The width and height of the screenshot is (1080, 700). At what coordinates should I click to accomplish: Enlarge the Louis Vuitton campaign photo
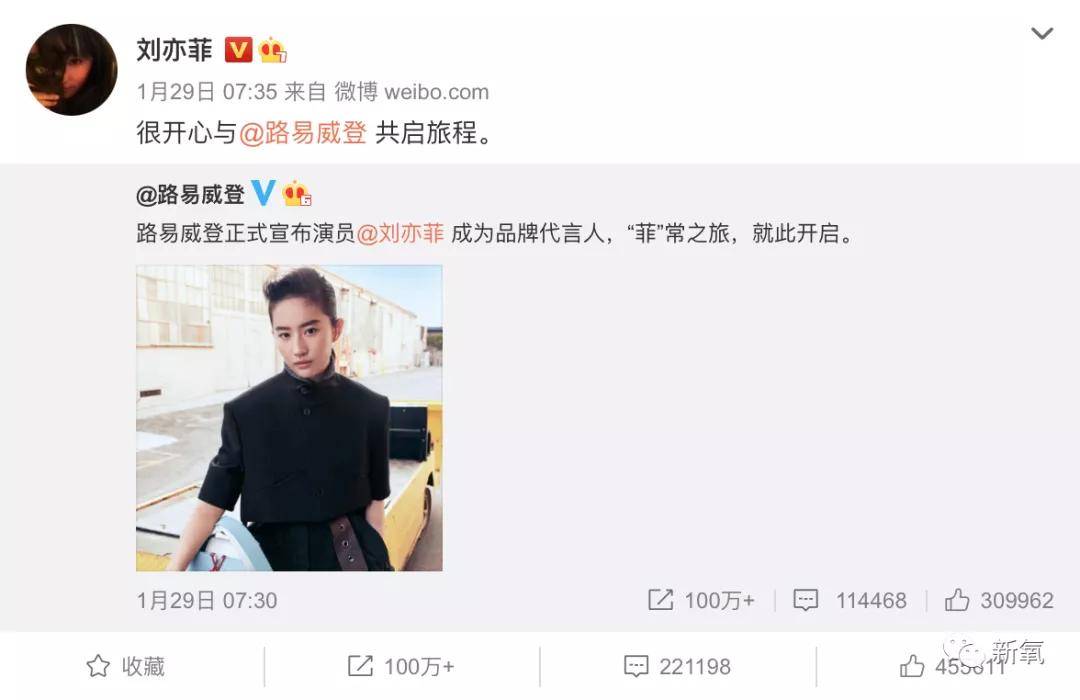(x=289, y=418)
